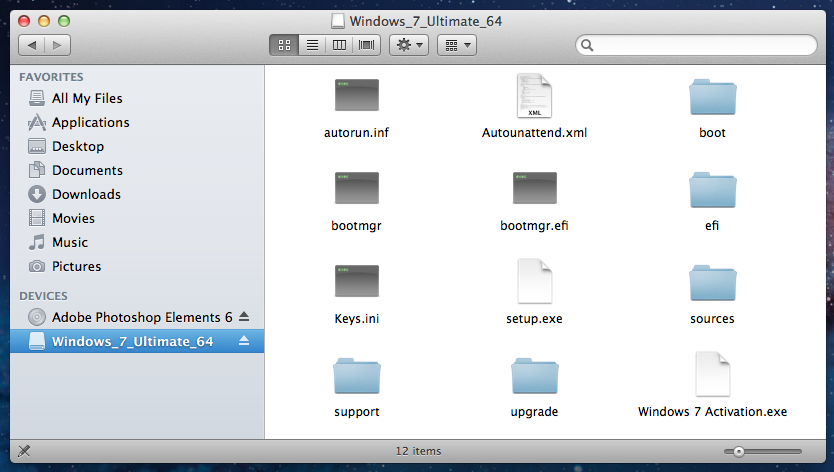Image resolution: width=834 pixels, height=472 pixels.
Task: Open the Action gear menu
Action: tap(409, 45)
